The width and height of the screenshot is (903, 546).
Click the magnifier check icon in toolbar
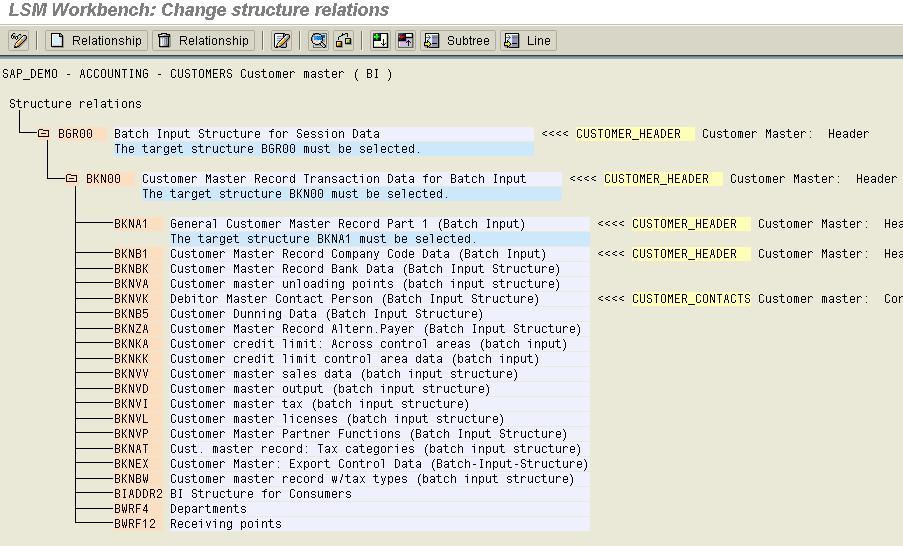tap(318, 41)
